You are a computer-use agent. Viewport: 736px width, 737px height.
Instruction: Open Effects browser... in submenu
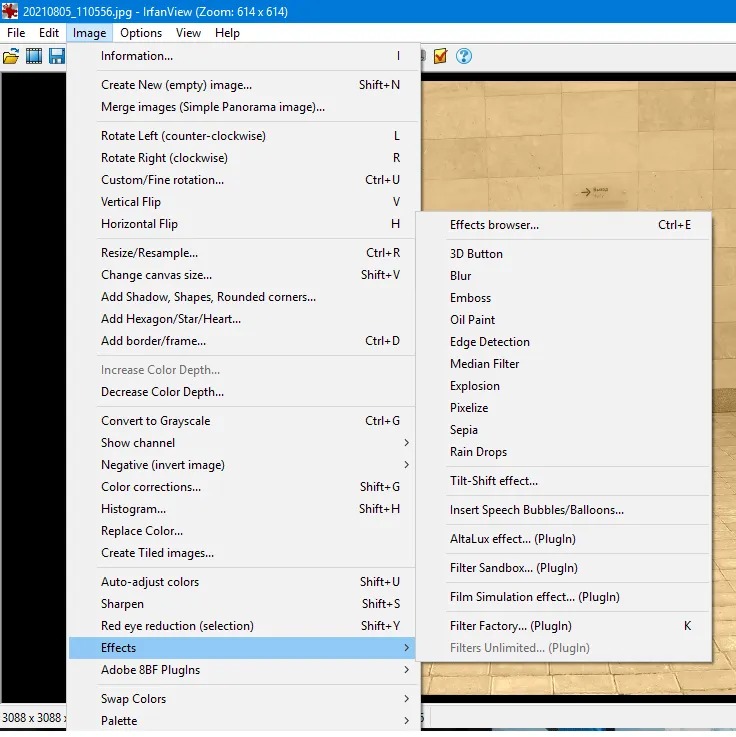pyautogui.click(x=564, y=225)
